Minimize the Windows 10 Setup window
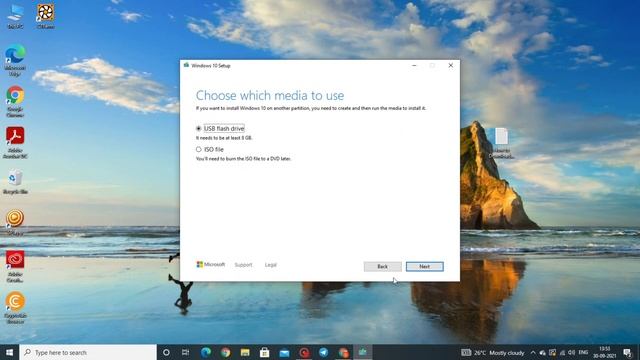The image size is (640, 360). 414,65
